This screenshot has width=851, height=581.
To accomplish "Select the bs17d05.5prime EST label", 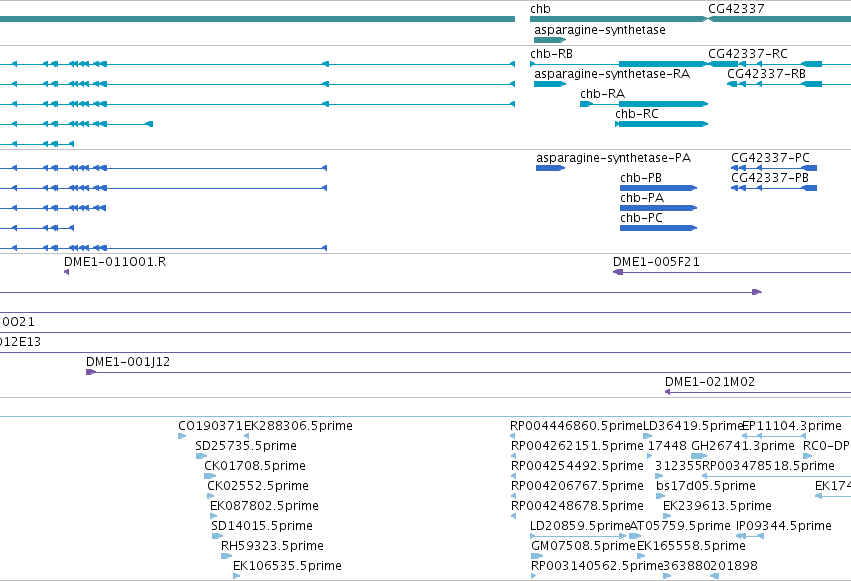I will 706,486.
